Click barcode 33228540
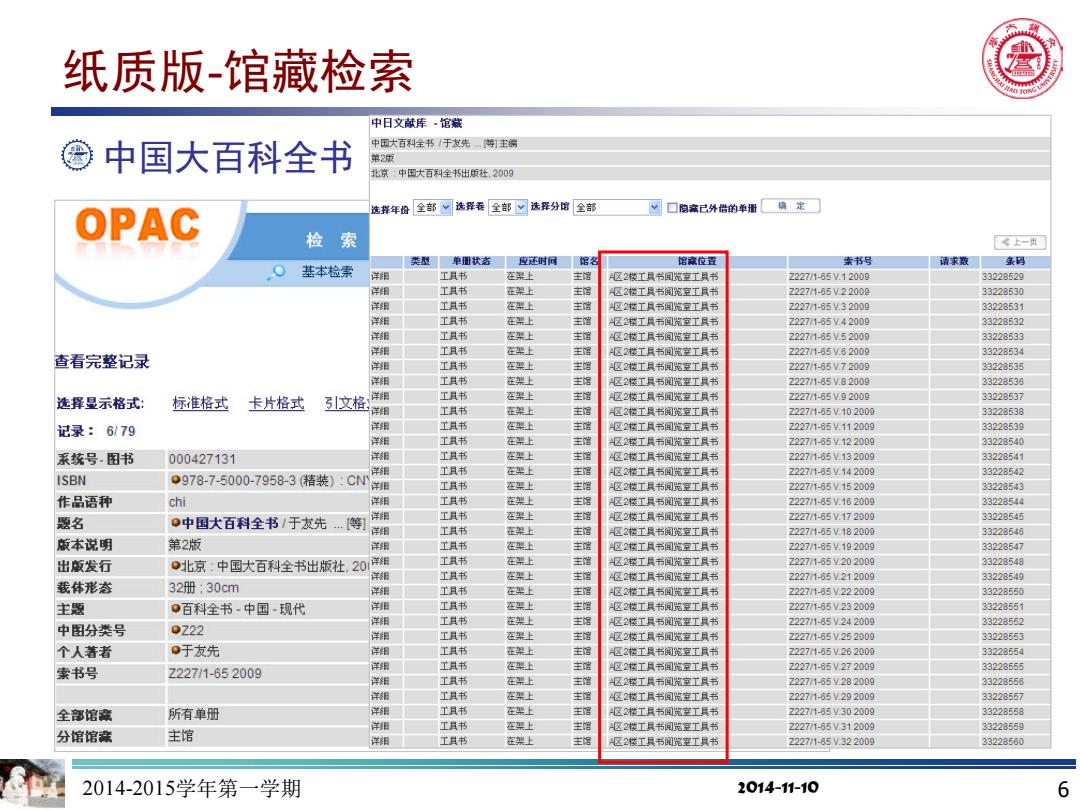The image size is (1080, 810). [x=1003, y=442]
